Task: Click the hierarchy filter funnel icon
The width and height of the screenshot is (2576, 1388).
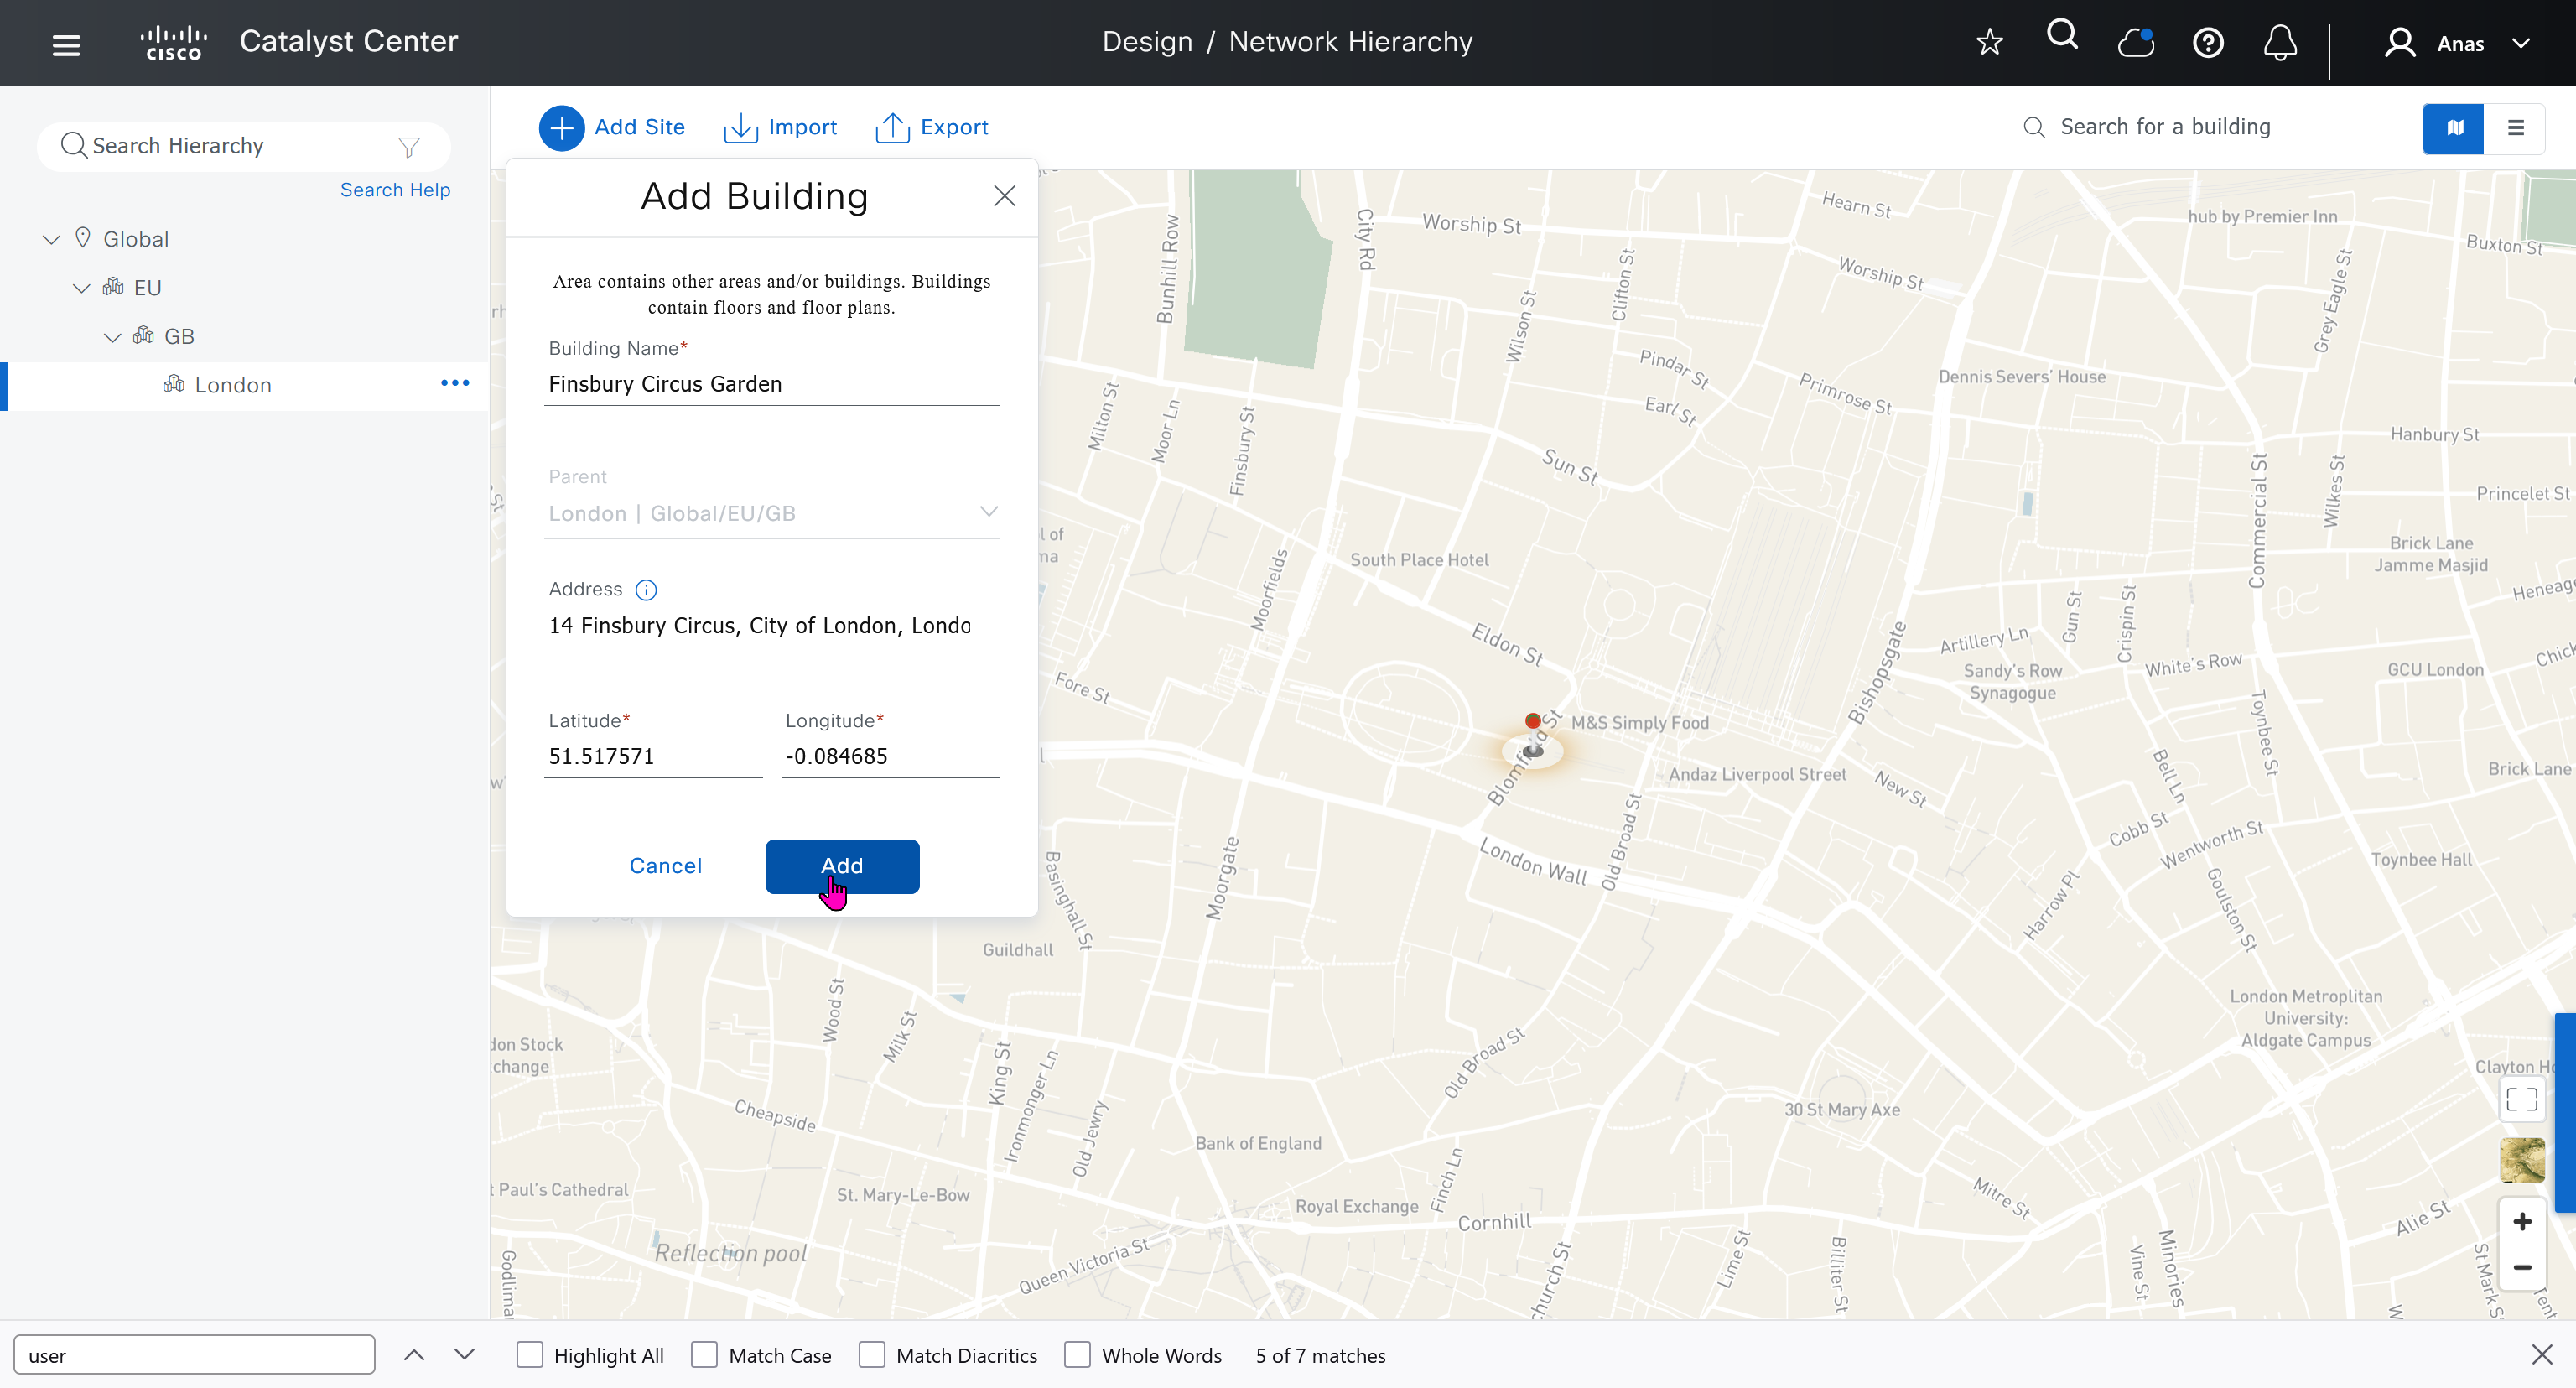Action: coord(409,148)
